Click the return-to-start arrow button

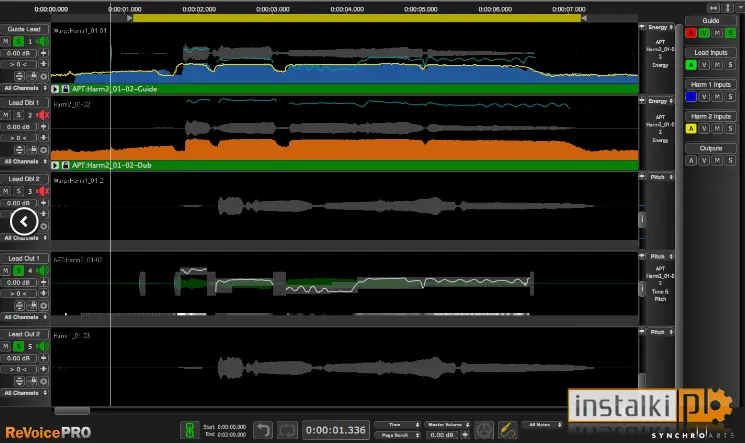(263, 430)
